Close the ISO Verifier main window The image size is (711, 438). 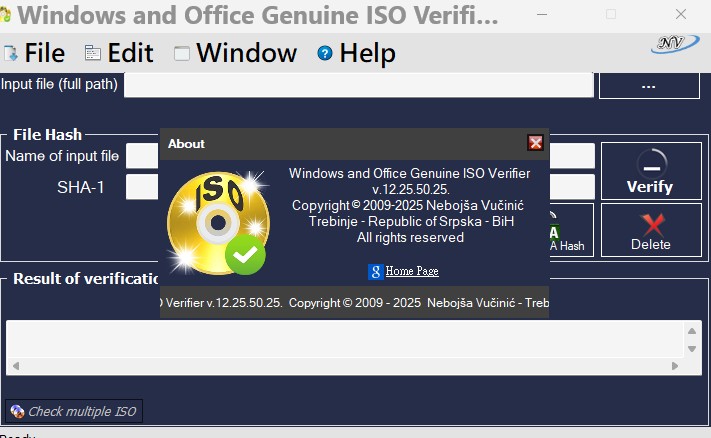click(681, 15)
